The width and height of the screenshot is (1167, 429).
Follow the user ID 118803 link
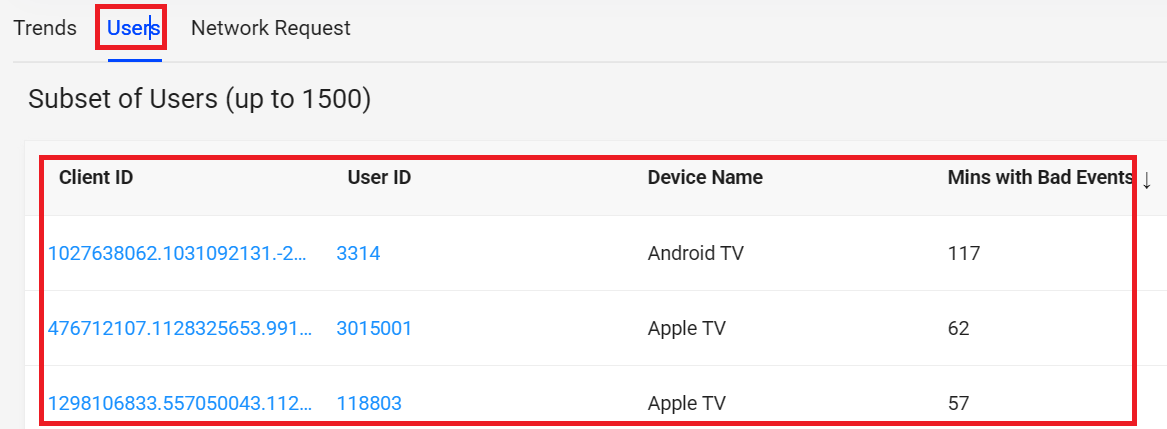(369, 403)
